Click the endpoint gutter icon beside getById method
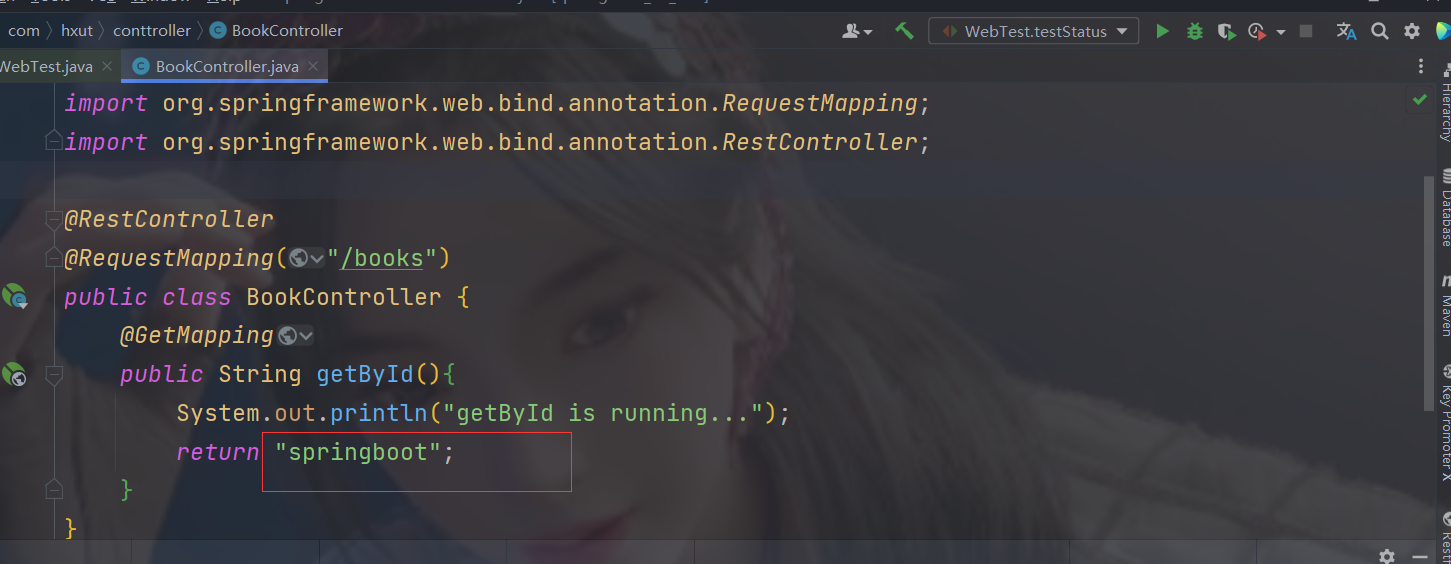1451x564 pixels. click(x=14, y=375)
